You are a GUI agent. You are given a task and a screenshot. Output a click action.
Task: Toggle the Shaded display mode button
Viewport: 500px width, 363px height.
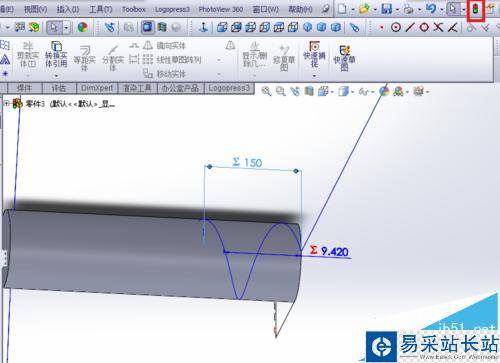(x=147, y=27)
